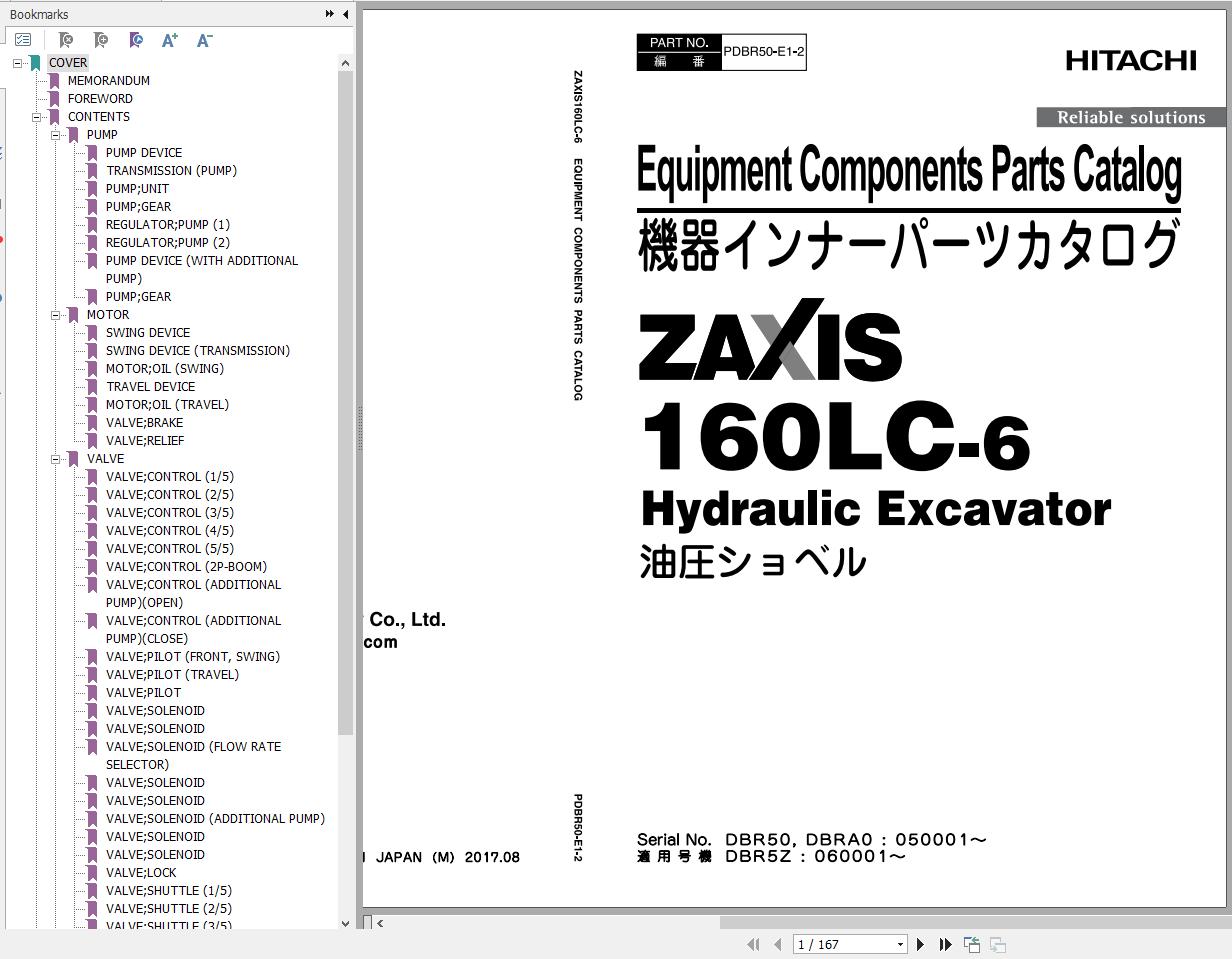This screenshot has width=1232, height=959.
Task: Open the TRAVEL DEVICE bookmark
Action: (x=151, y=387)
